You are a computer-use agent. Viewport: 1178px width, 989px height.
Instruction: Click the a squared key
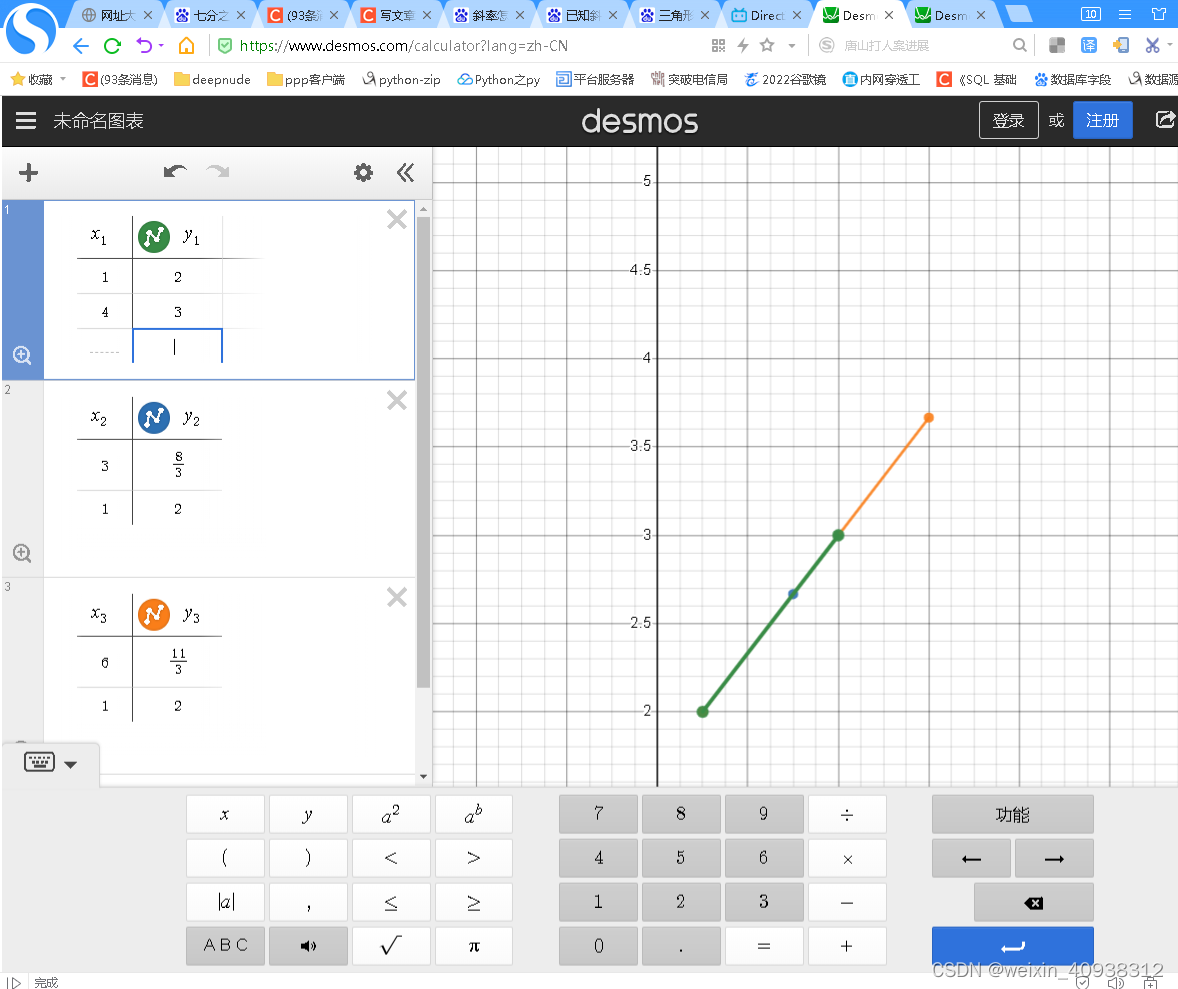pyautogui.click(x=391, y=815)
